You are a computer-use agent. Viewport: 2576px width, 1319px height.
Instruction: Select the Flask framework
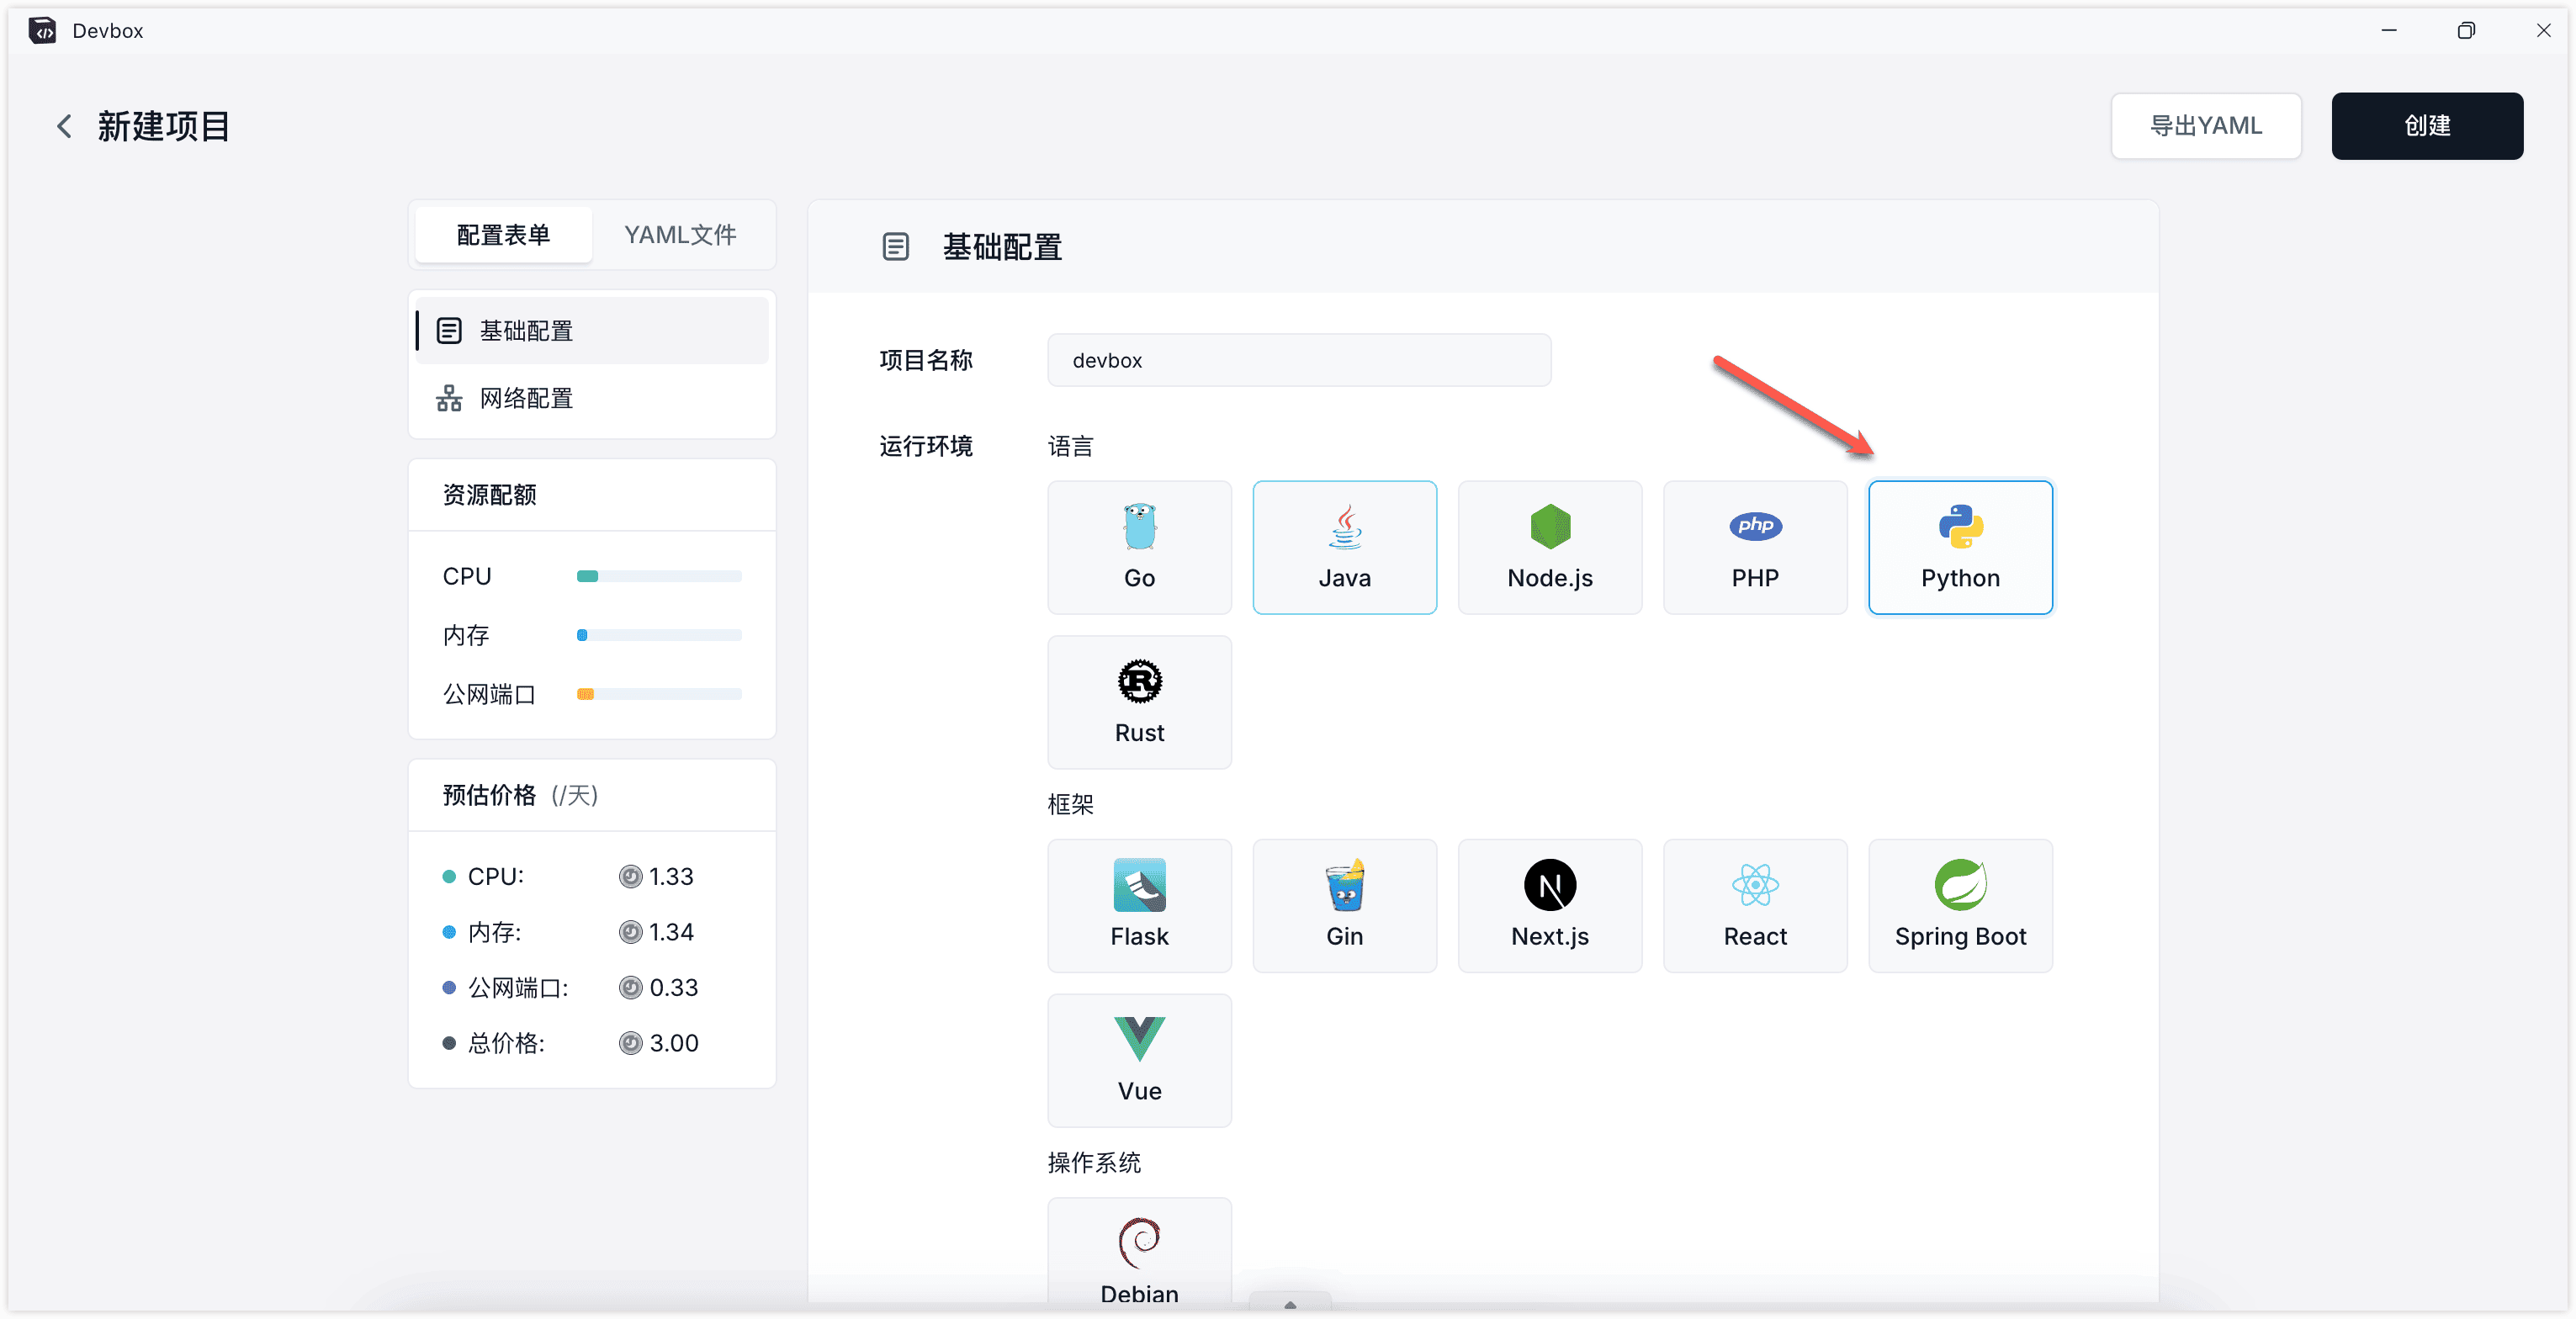(x=1139, y=905)
